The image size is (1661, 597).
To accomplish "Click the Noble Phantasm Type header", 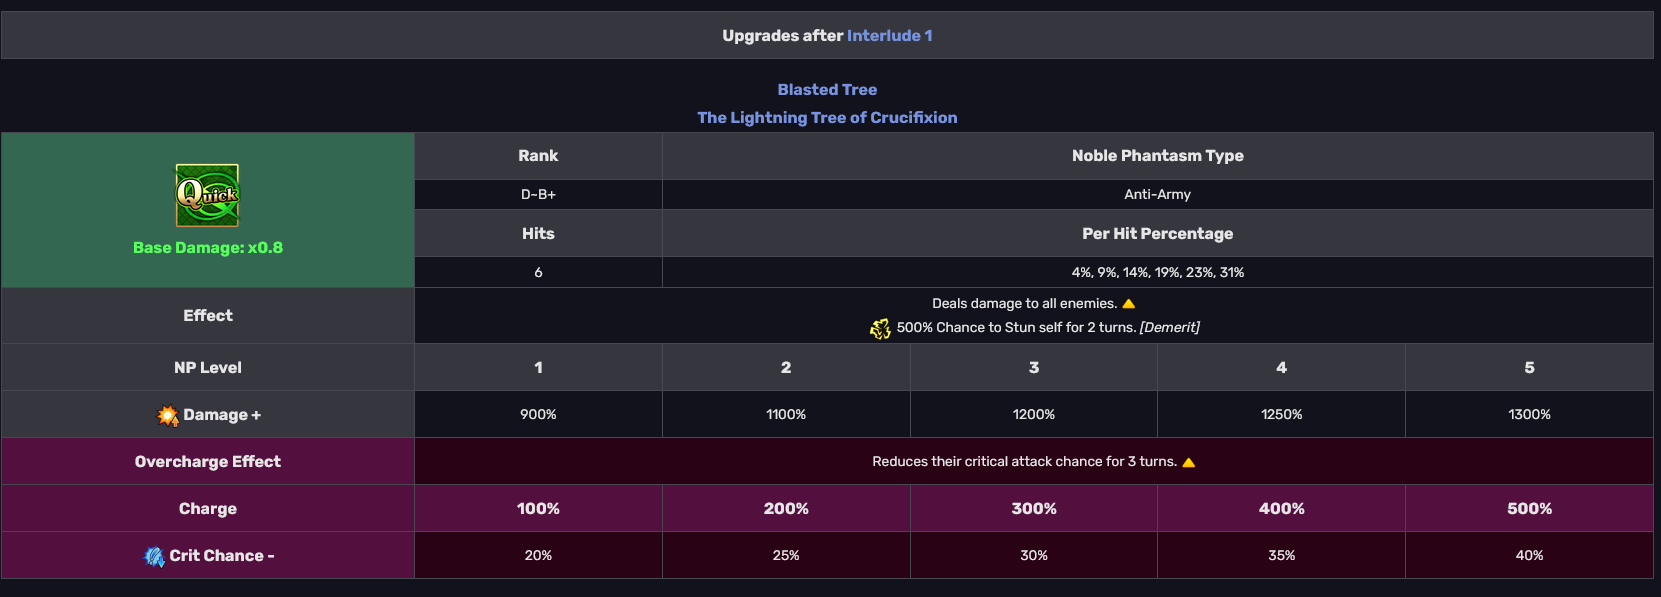I will (x=1158, y=156).
